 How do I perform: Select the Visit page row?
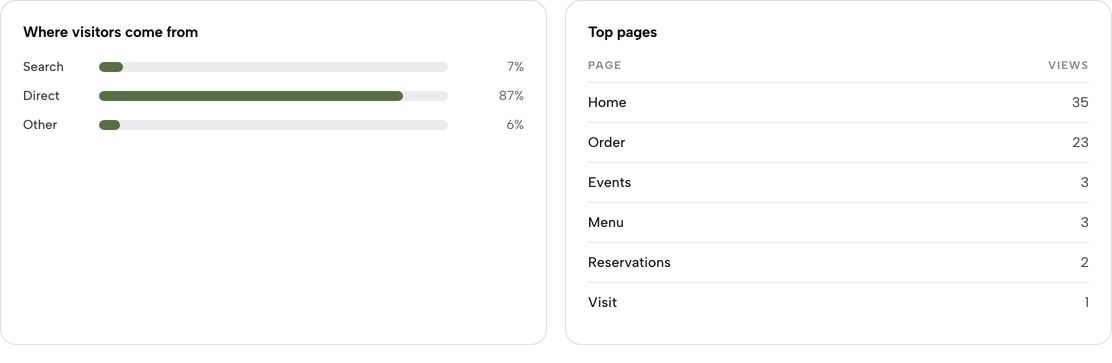pos(838,302)
